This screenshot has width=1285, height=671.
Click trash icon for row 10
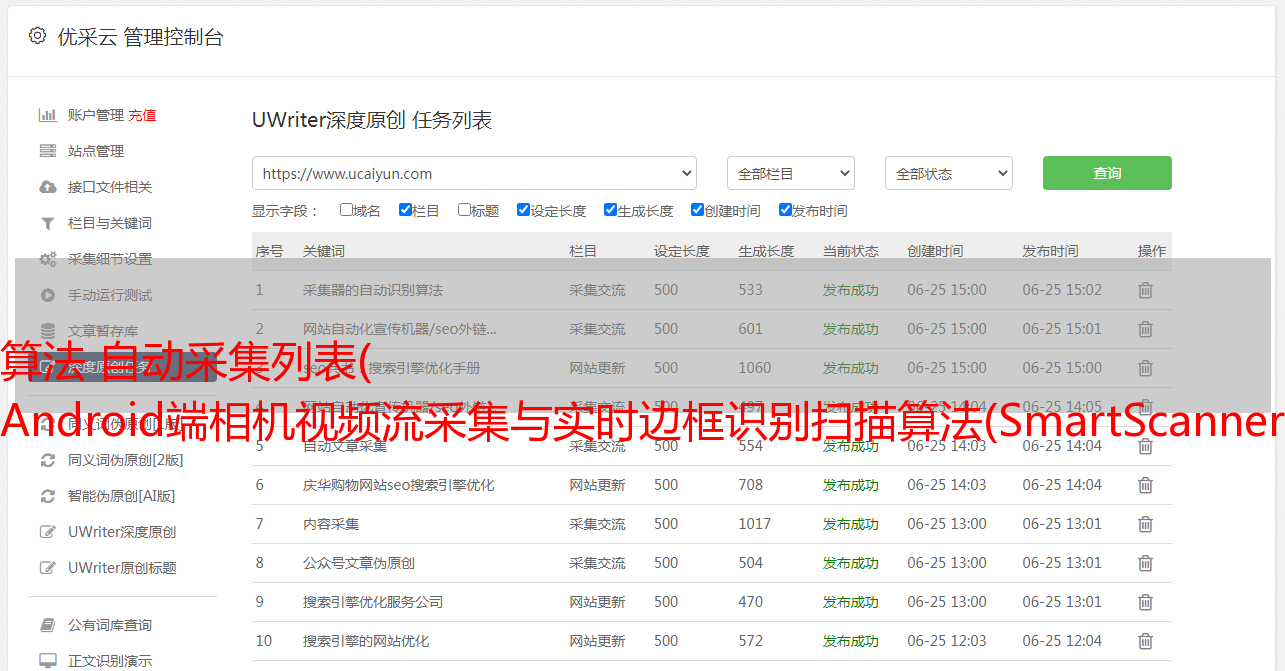coord(1145,641)
